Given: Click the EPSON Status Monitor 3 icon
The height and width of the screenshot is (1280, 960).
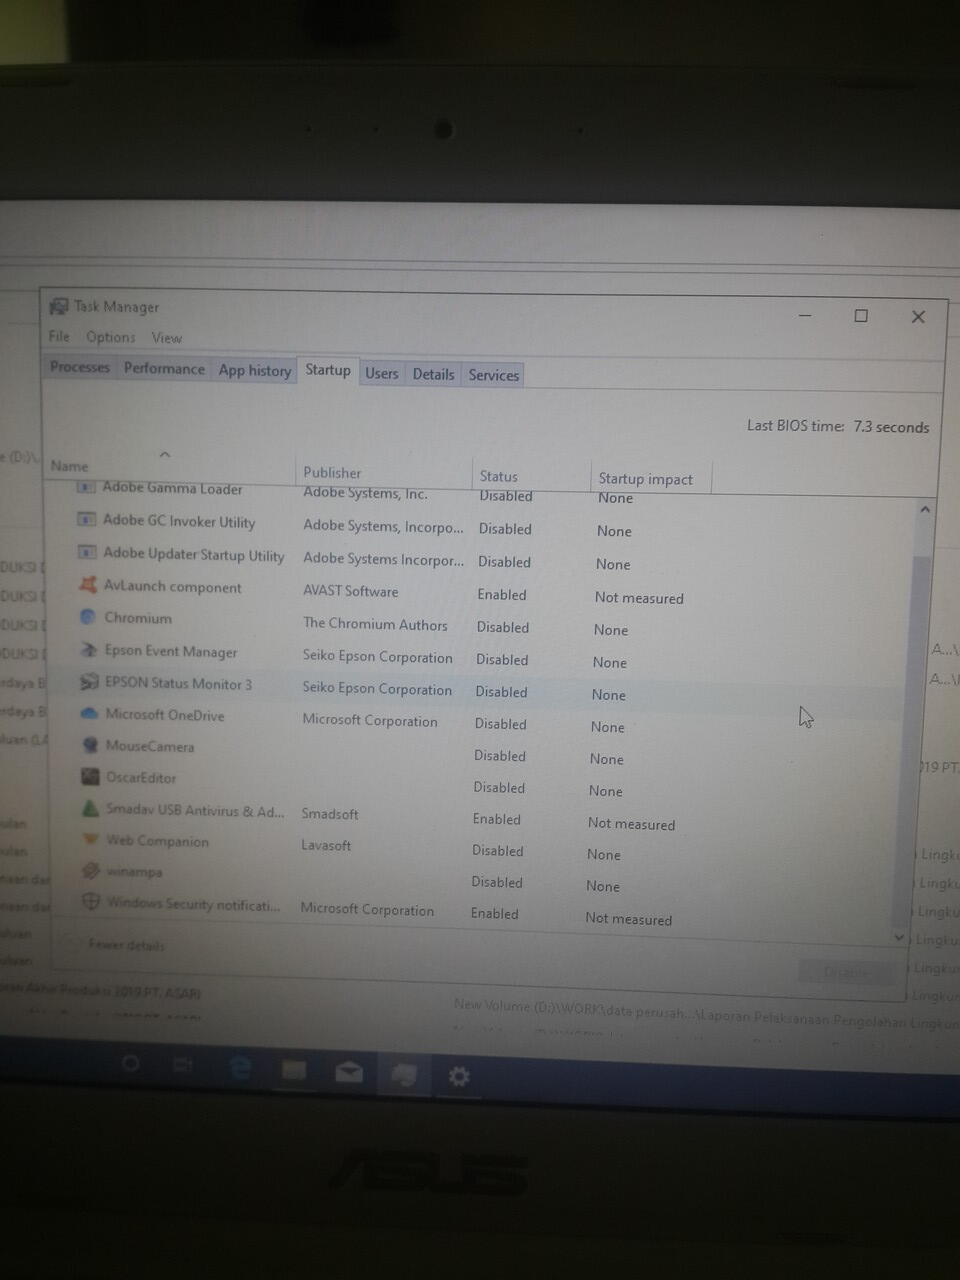Looking at the screenshot, I should tap(89, 682).
